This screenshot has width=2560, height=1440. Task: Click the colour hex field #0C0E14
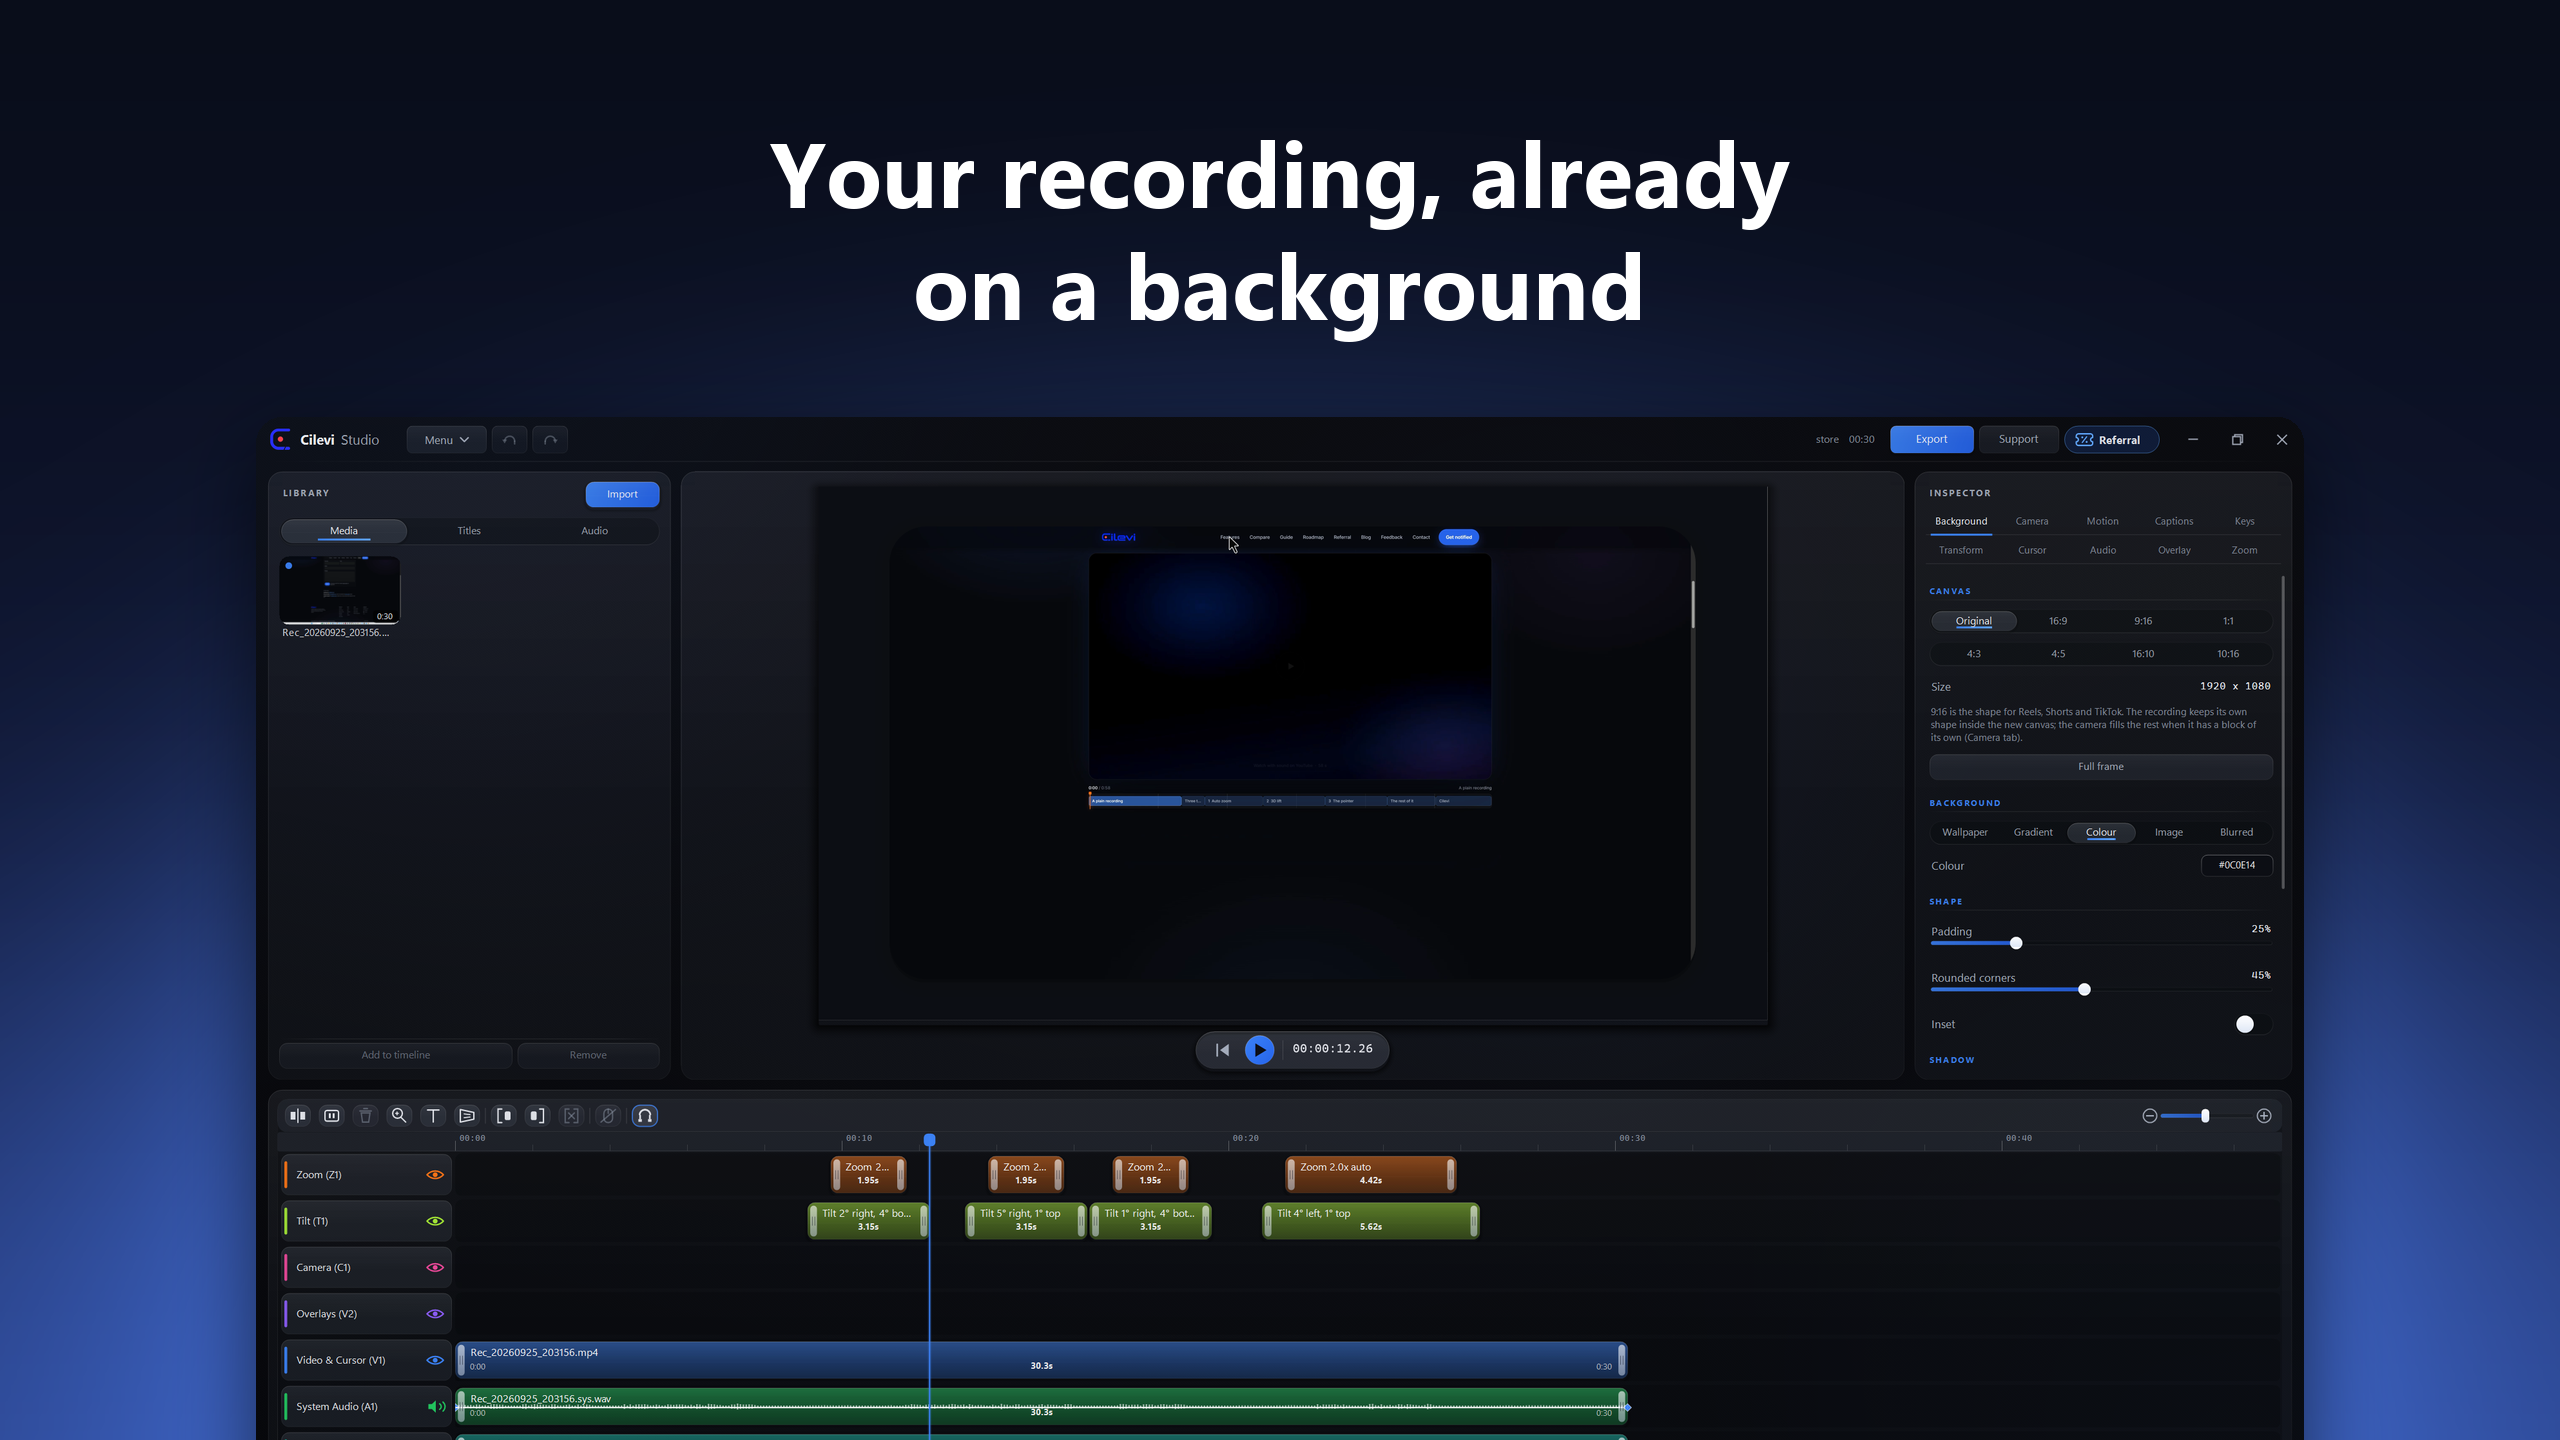point(2236,865)
